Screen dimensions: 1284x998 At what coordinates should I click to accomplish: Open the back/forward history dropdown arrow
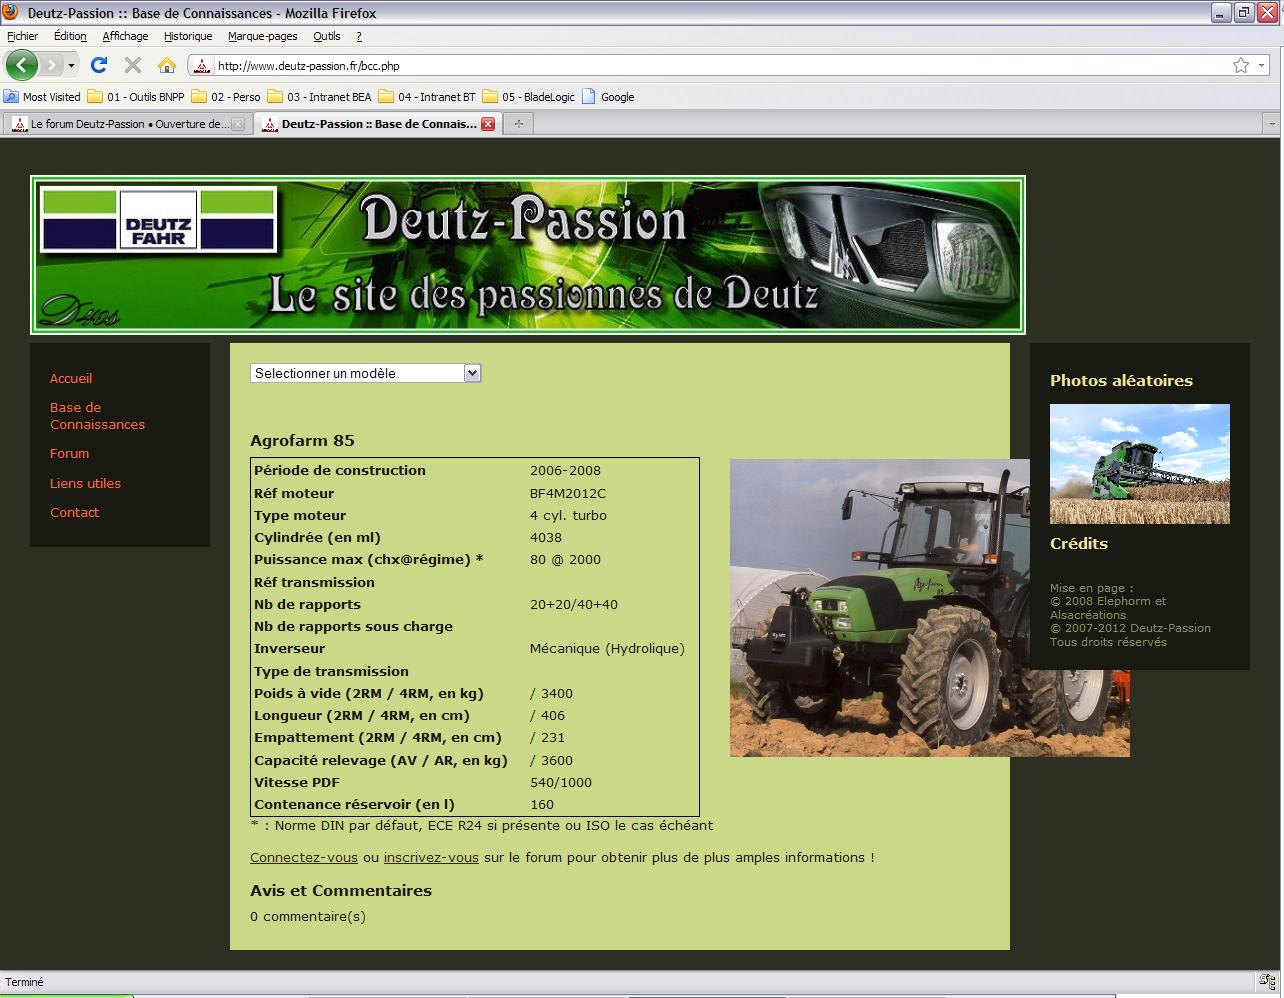tap(71, 65)
